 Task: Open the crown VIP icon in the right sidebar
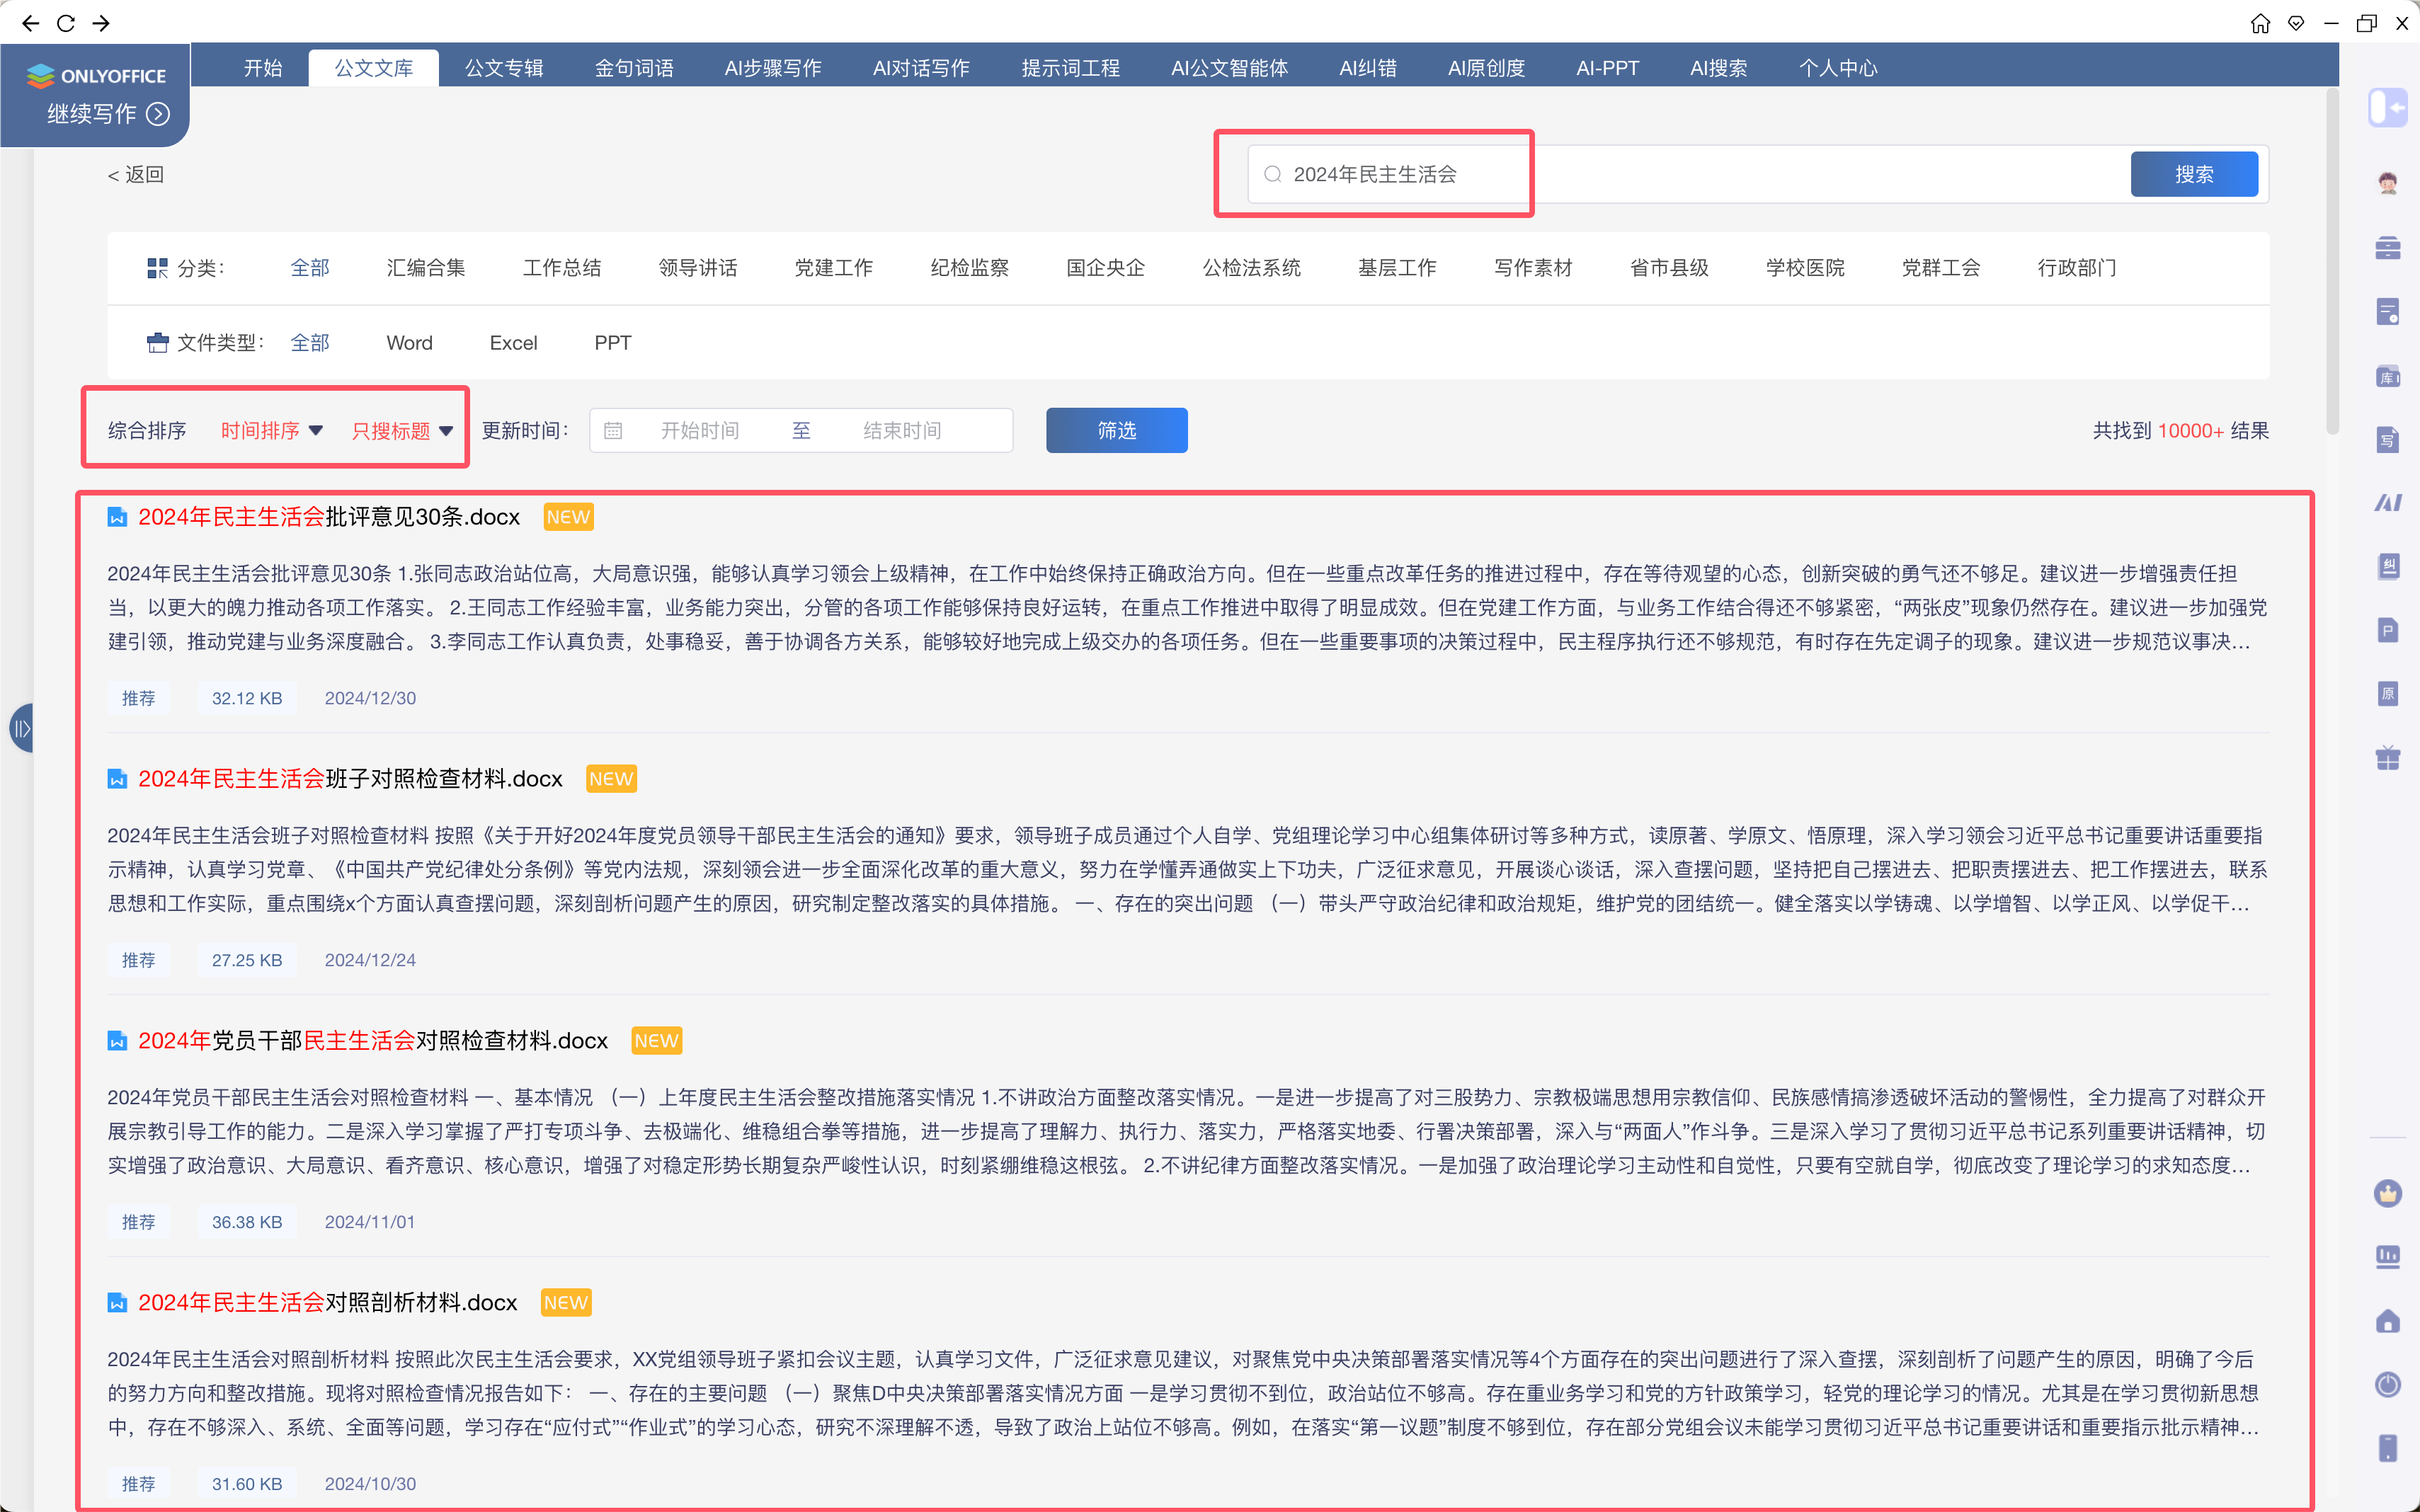[2388, 1193]
